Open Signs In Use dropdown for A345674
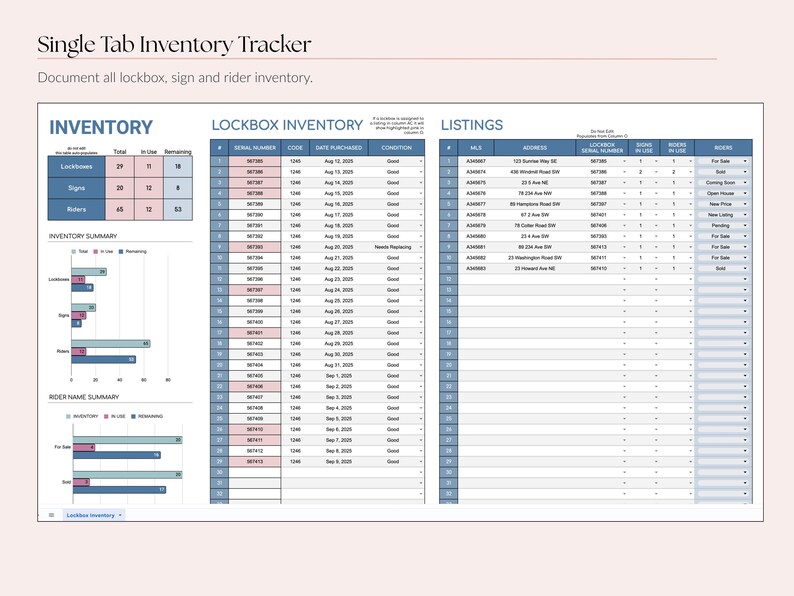Image resolution: width=794 pixels, height=596 pixels. click(656, 172)
